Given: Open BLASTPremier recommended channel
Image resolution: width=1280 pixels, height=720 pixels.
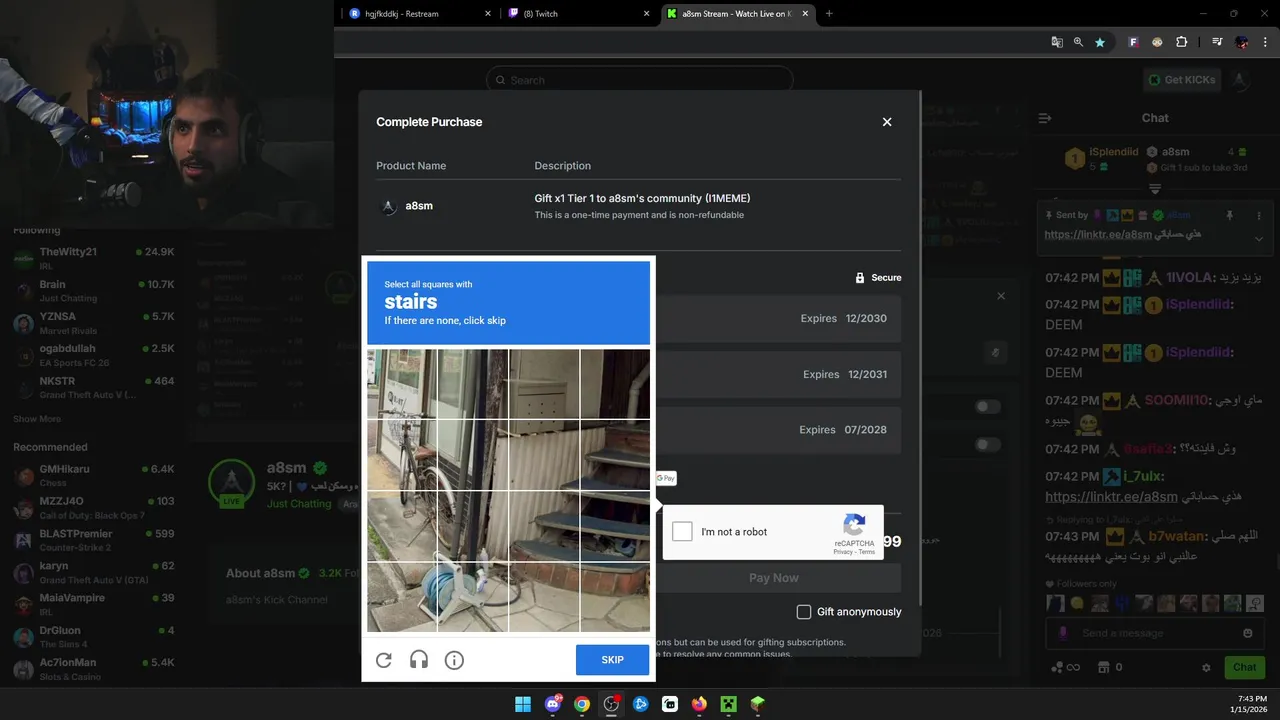Looking at the screenshot, I should tap(94, 540).
